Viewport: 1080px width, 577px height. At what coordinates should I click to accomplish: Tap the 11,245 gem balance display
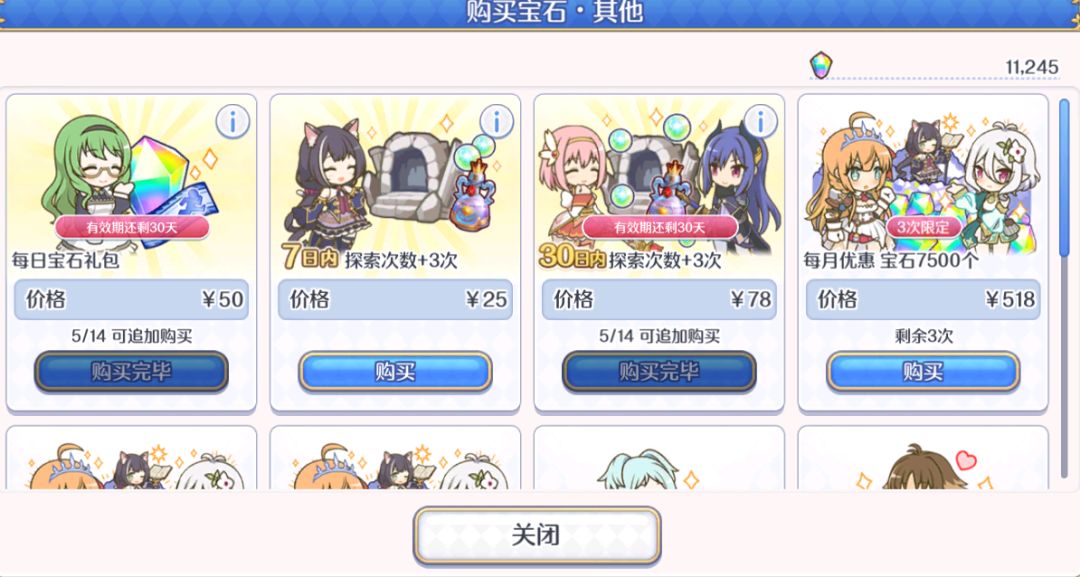click(1032, 67)
